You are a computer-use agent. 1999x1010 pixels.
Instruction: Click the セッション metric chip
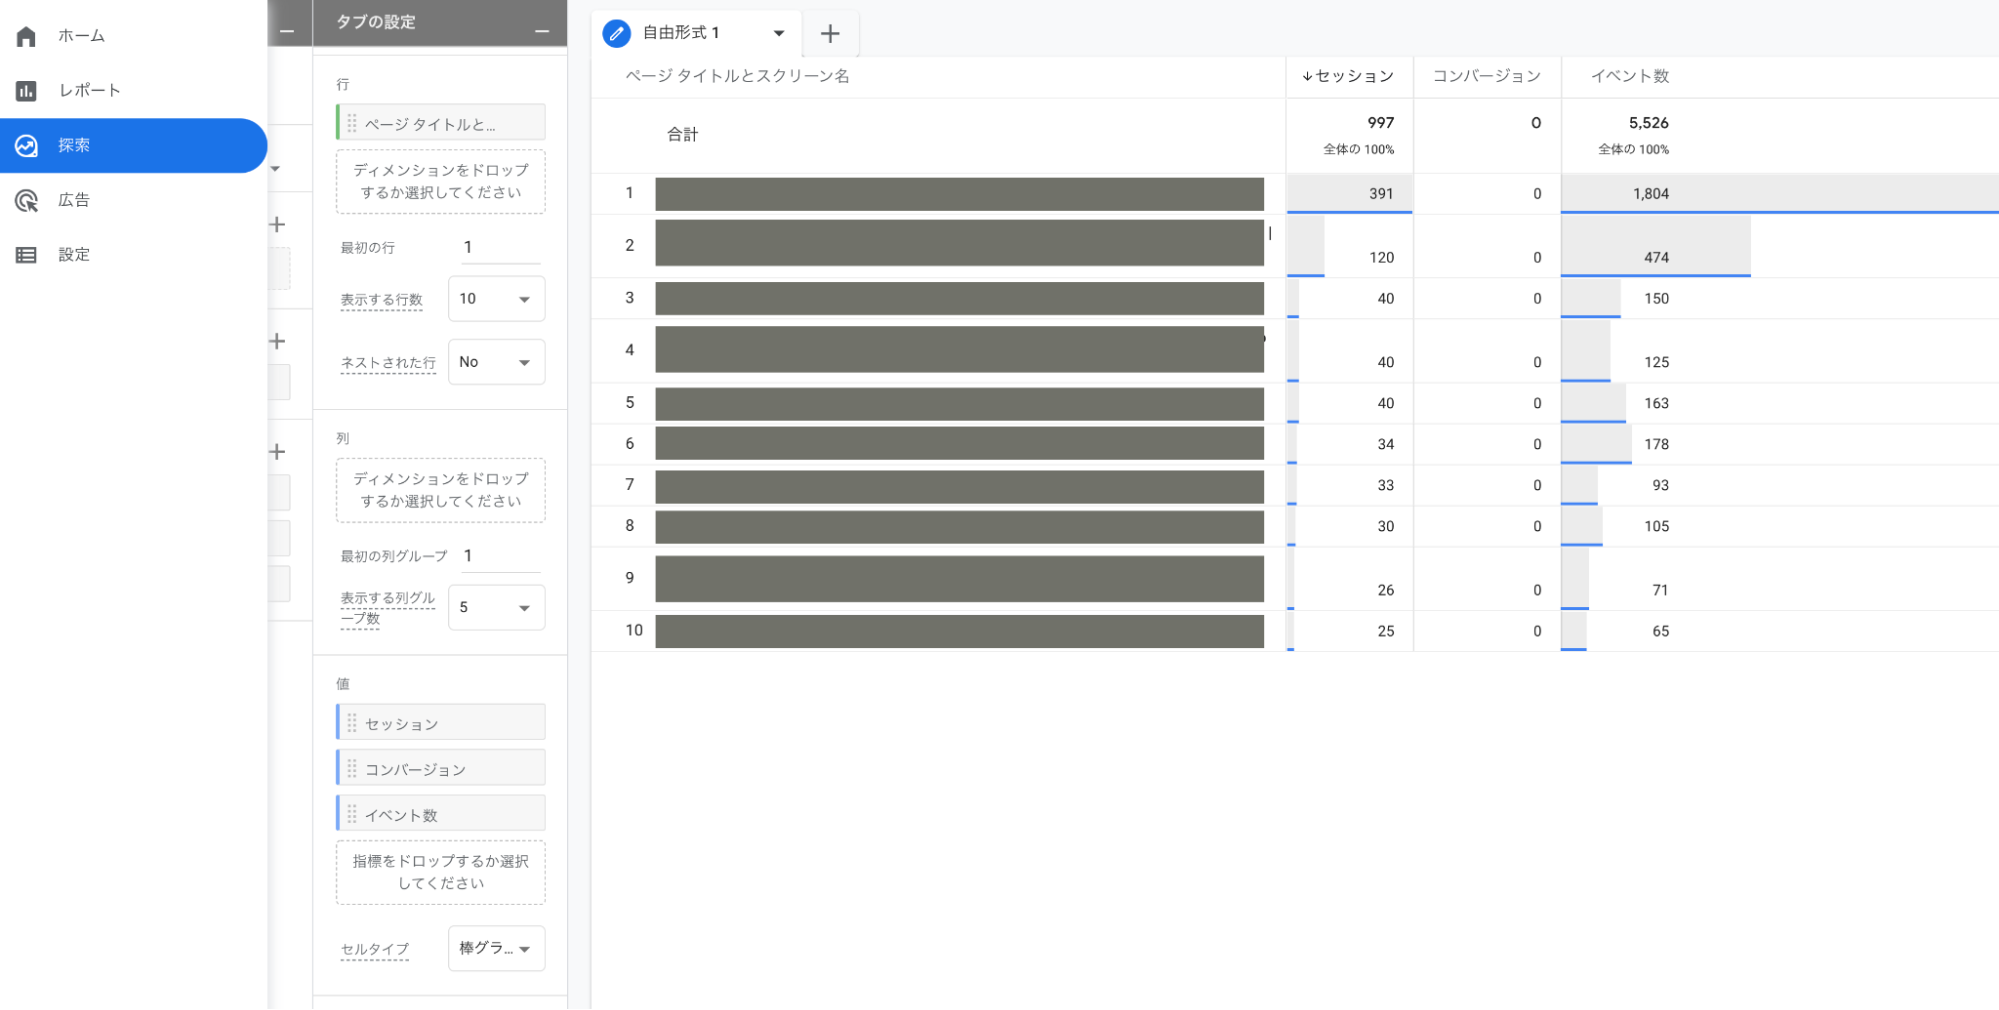point(441,723)
